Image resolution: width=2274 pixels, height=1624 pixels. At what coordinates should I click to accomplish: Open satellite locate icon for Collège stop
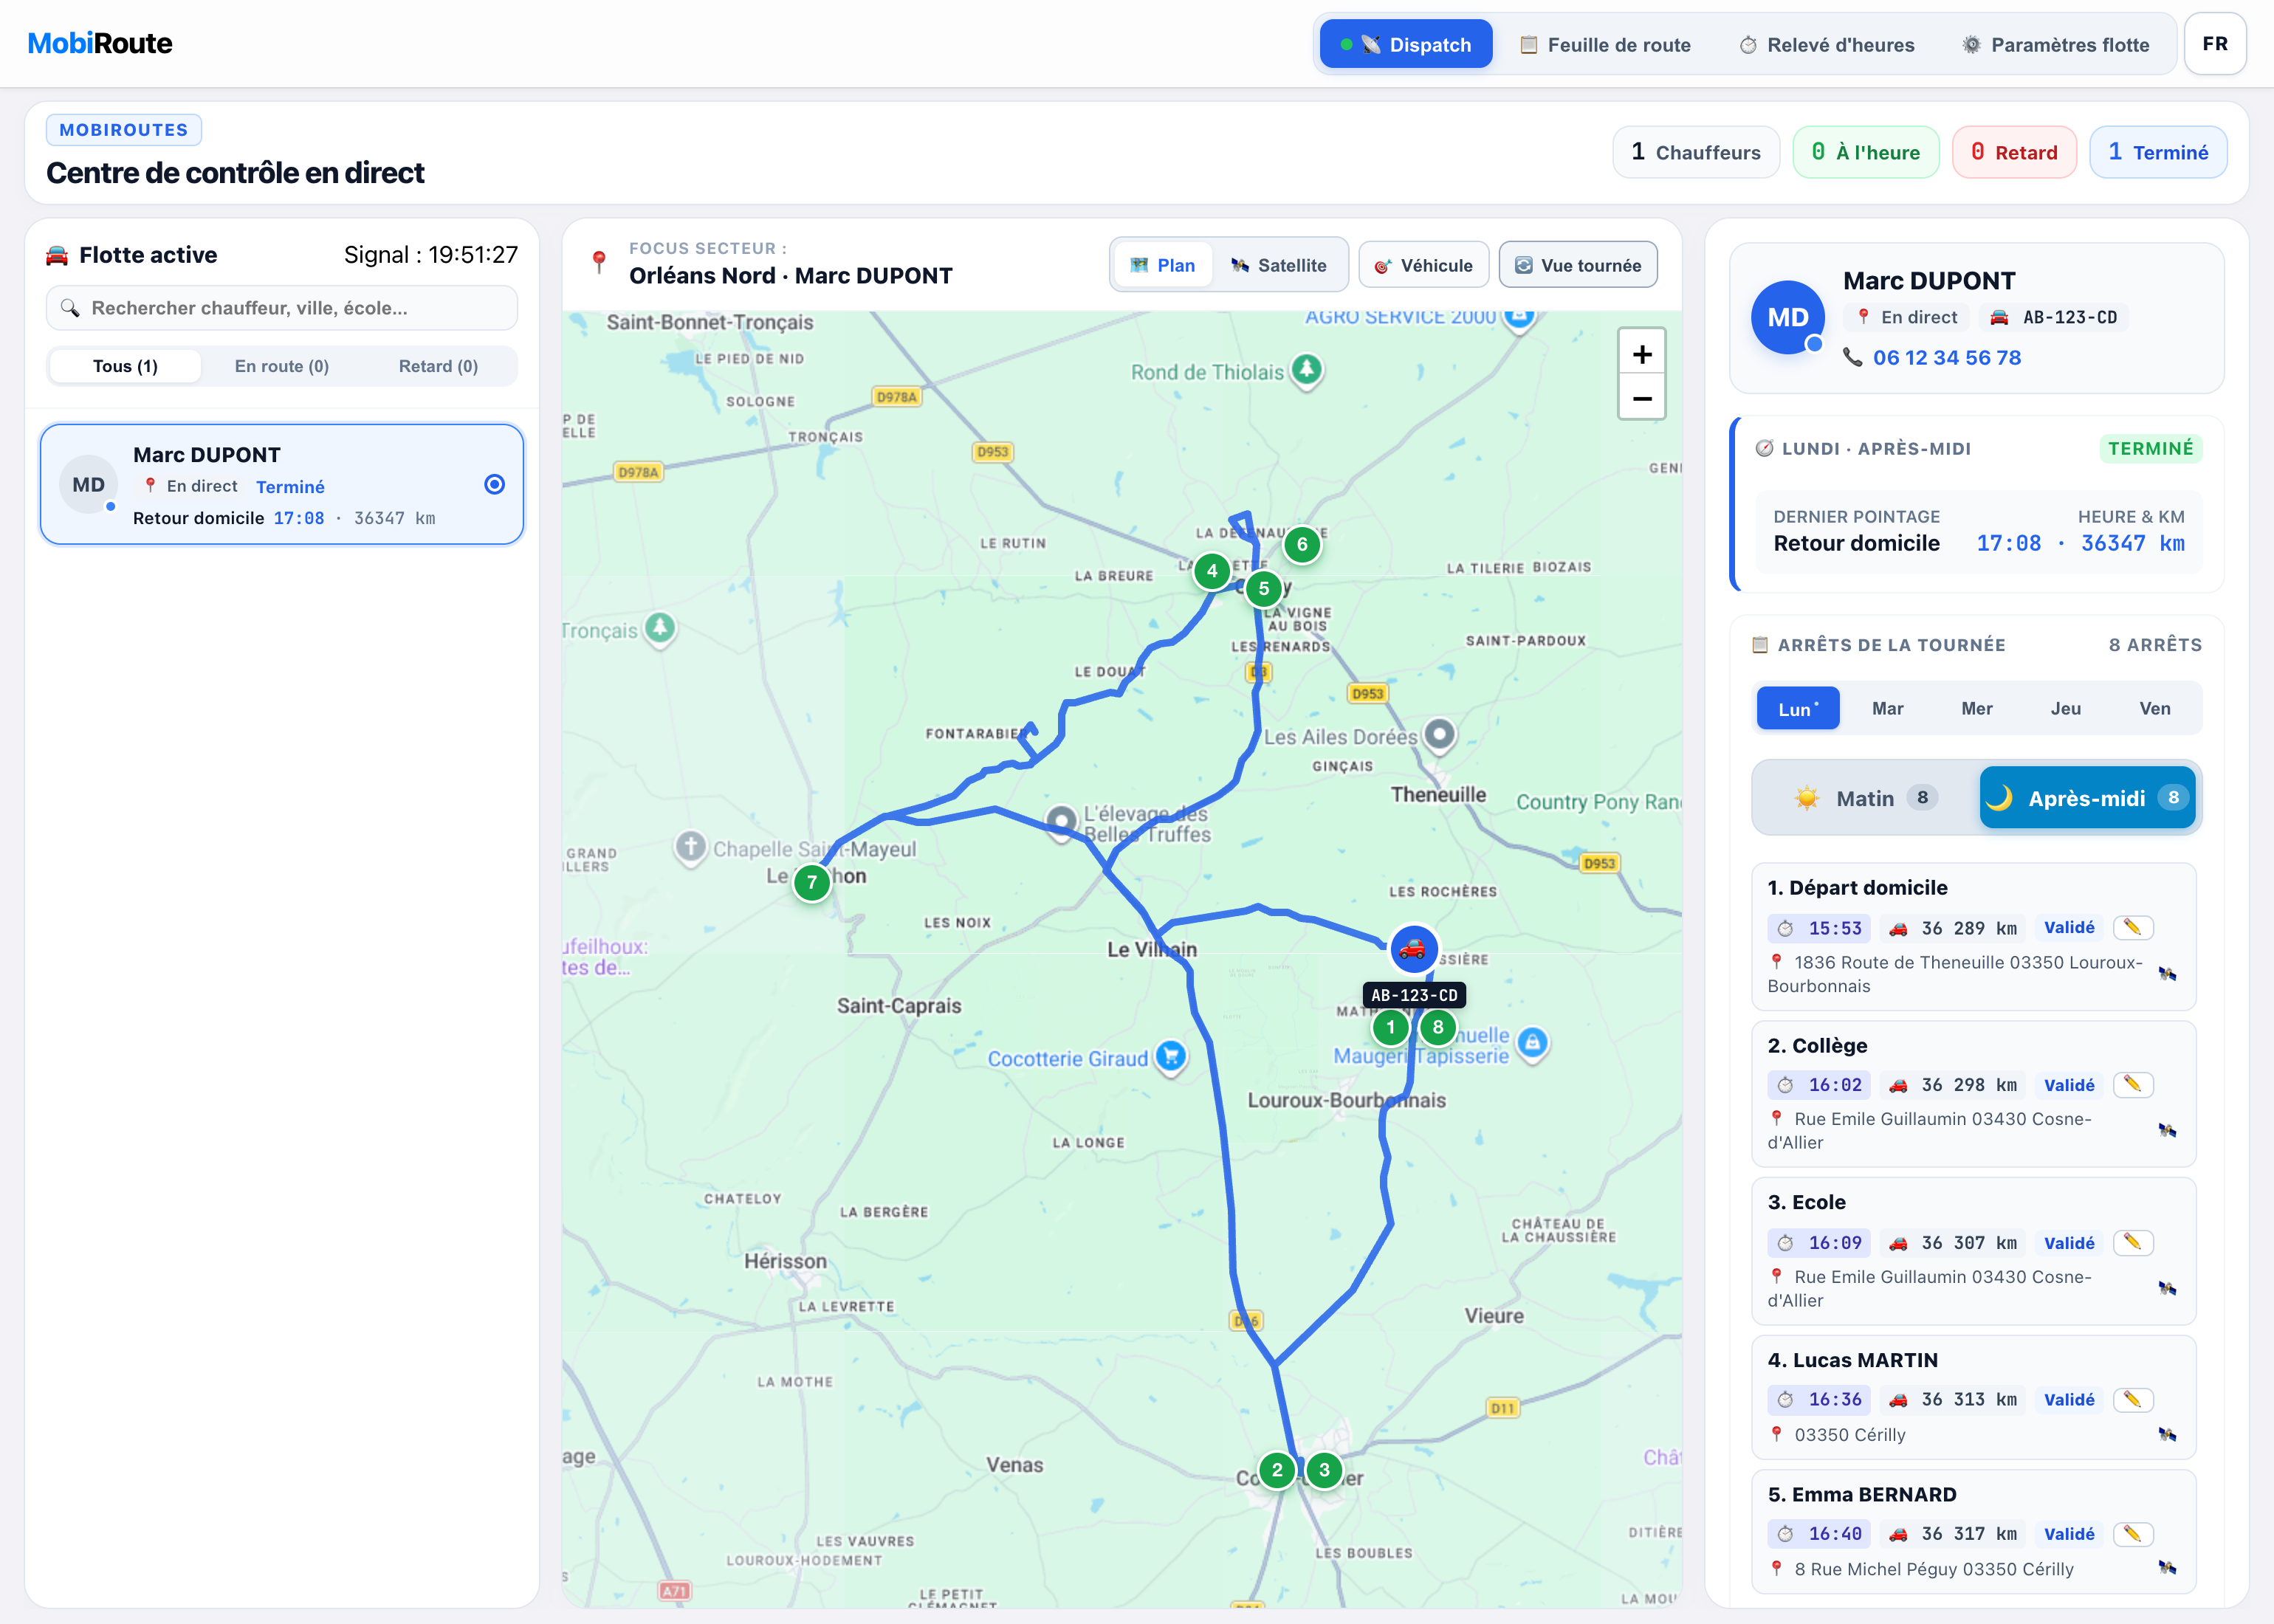click(2167, 1130)
